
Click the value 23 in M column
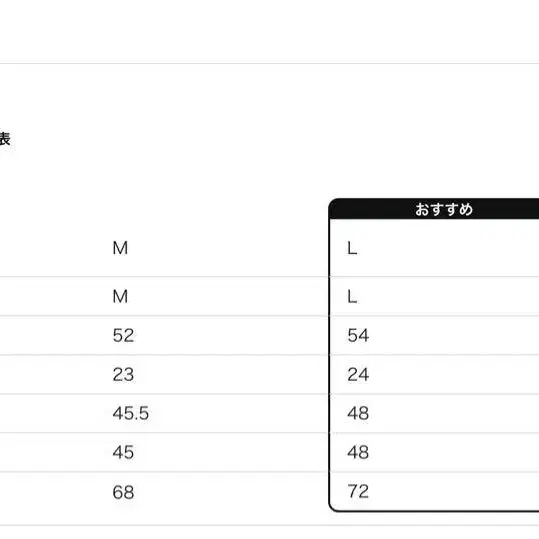pyautogui.click(x=123, y=374)
